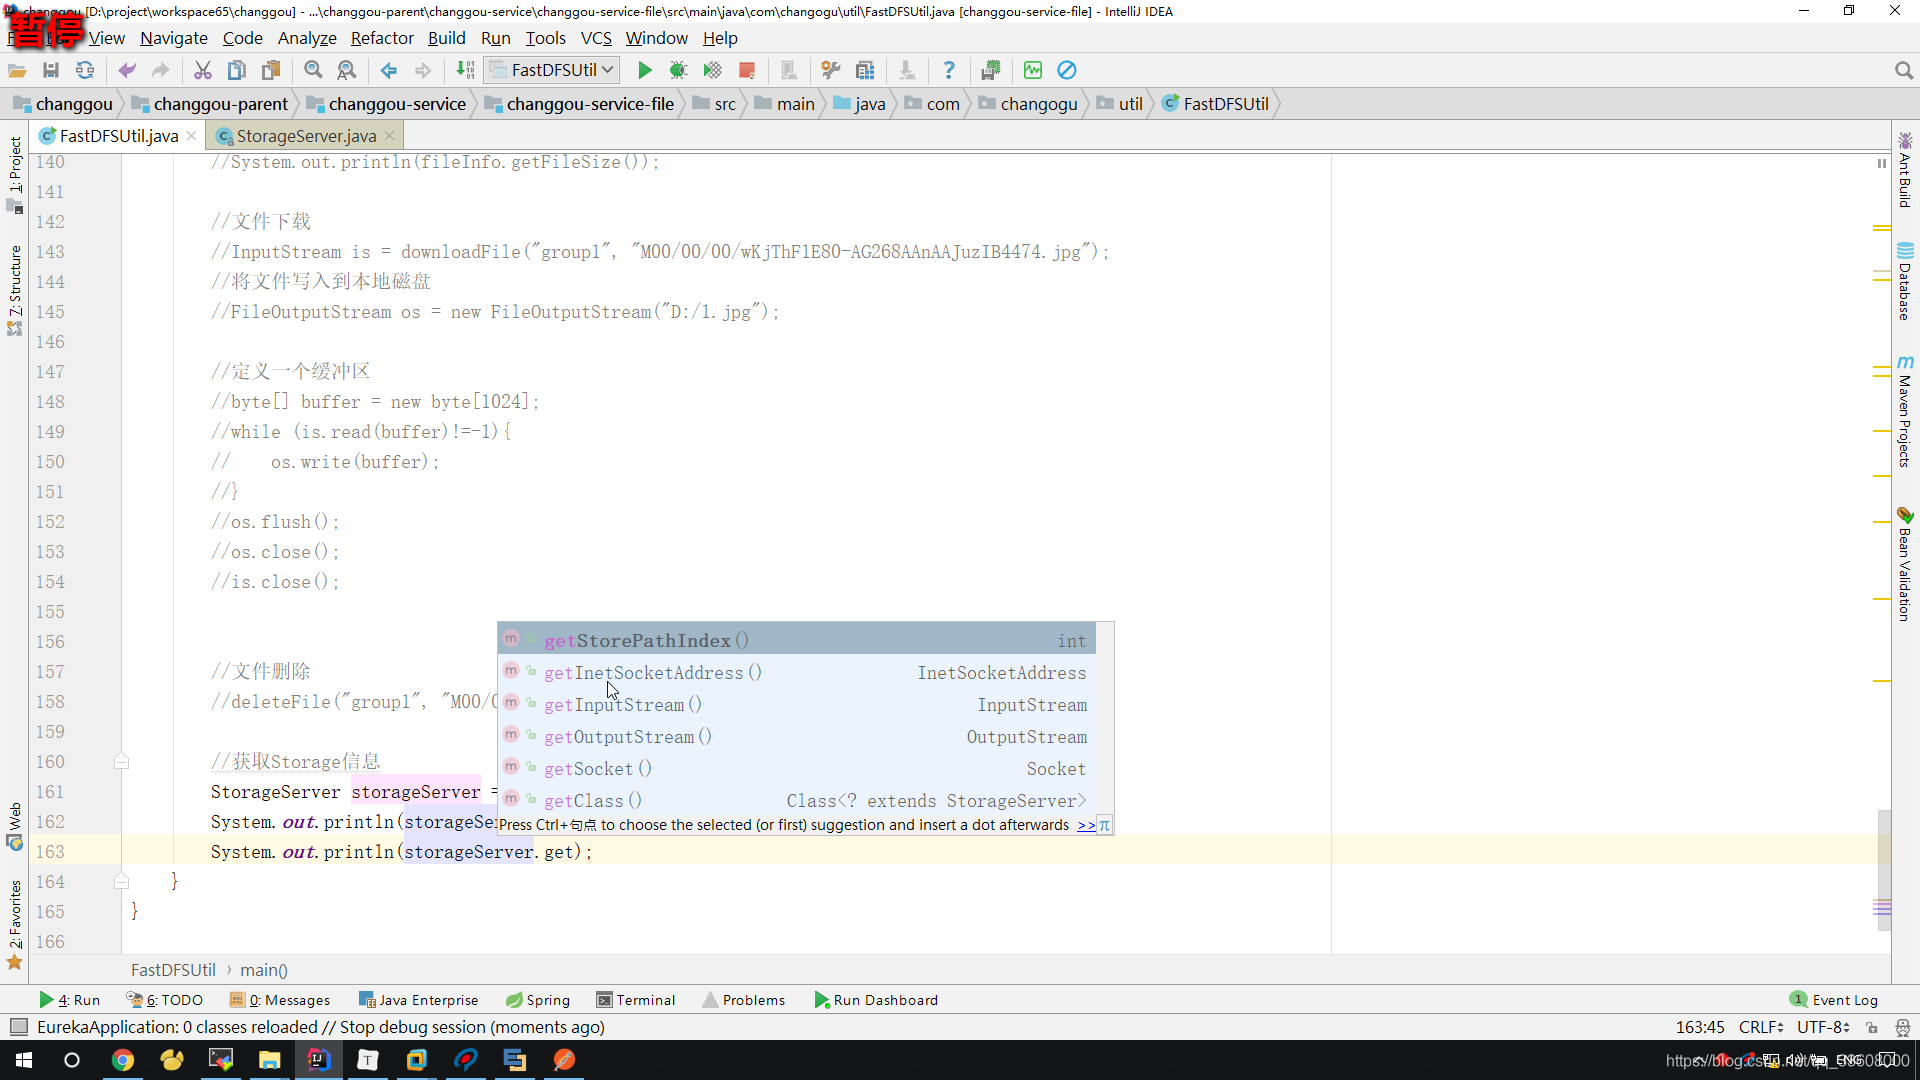Click Search Everywhere magnifier at top right
The width and height of the screenshot is (1920, 1080).
coord(1903,70)
